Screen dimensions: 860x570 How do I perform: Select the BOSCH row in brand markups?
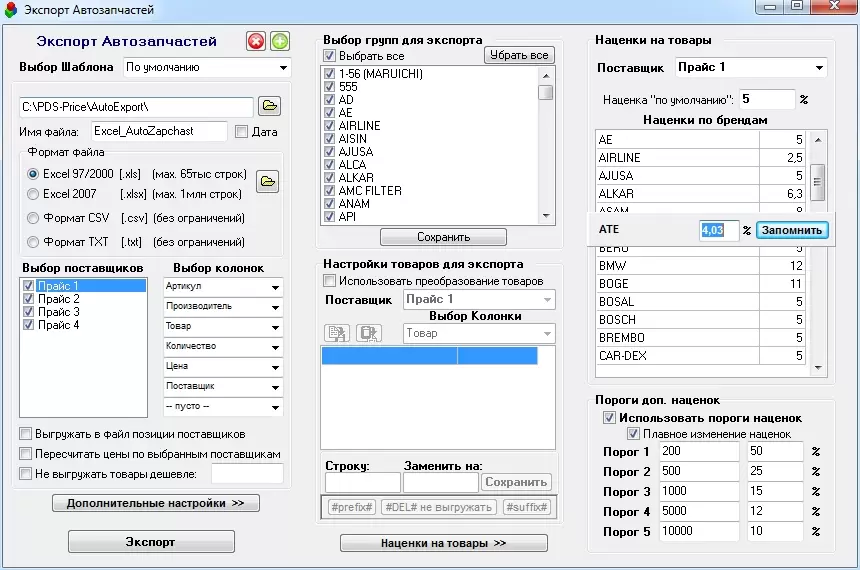[700, 320]
